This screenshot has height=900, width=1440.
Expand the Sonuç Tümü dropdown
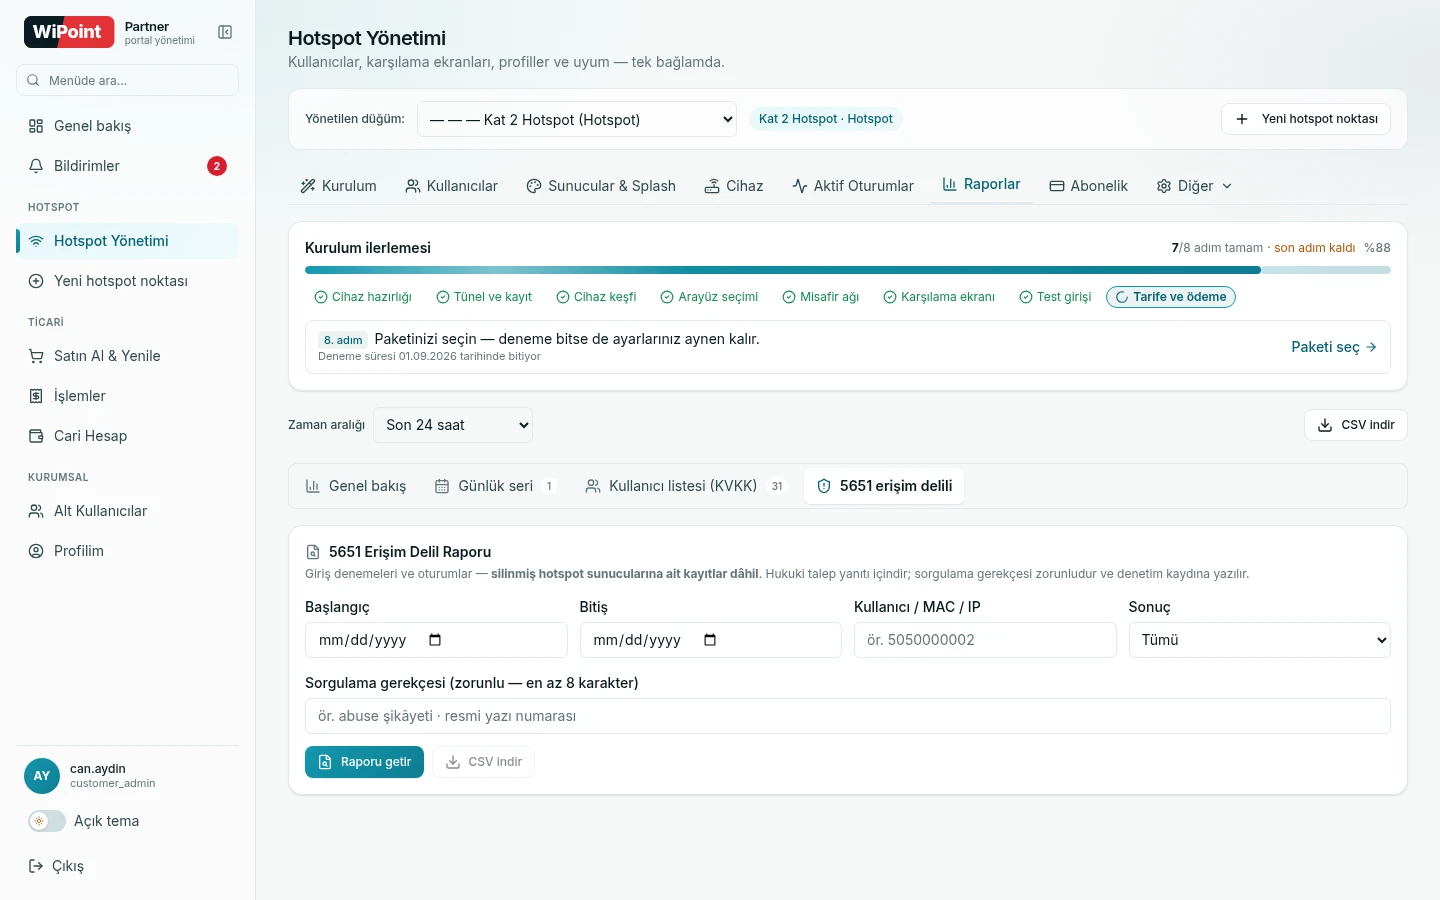click(1260, 640)
